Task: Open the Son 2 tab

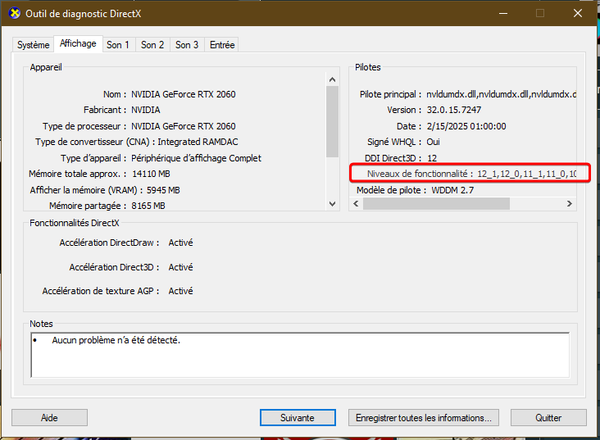Action: (152, 45)
